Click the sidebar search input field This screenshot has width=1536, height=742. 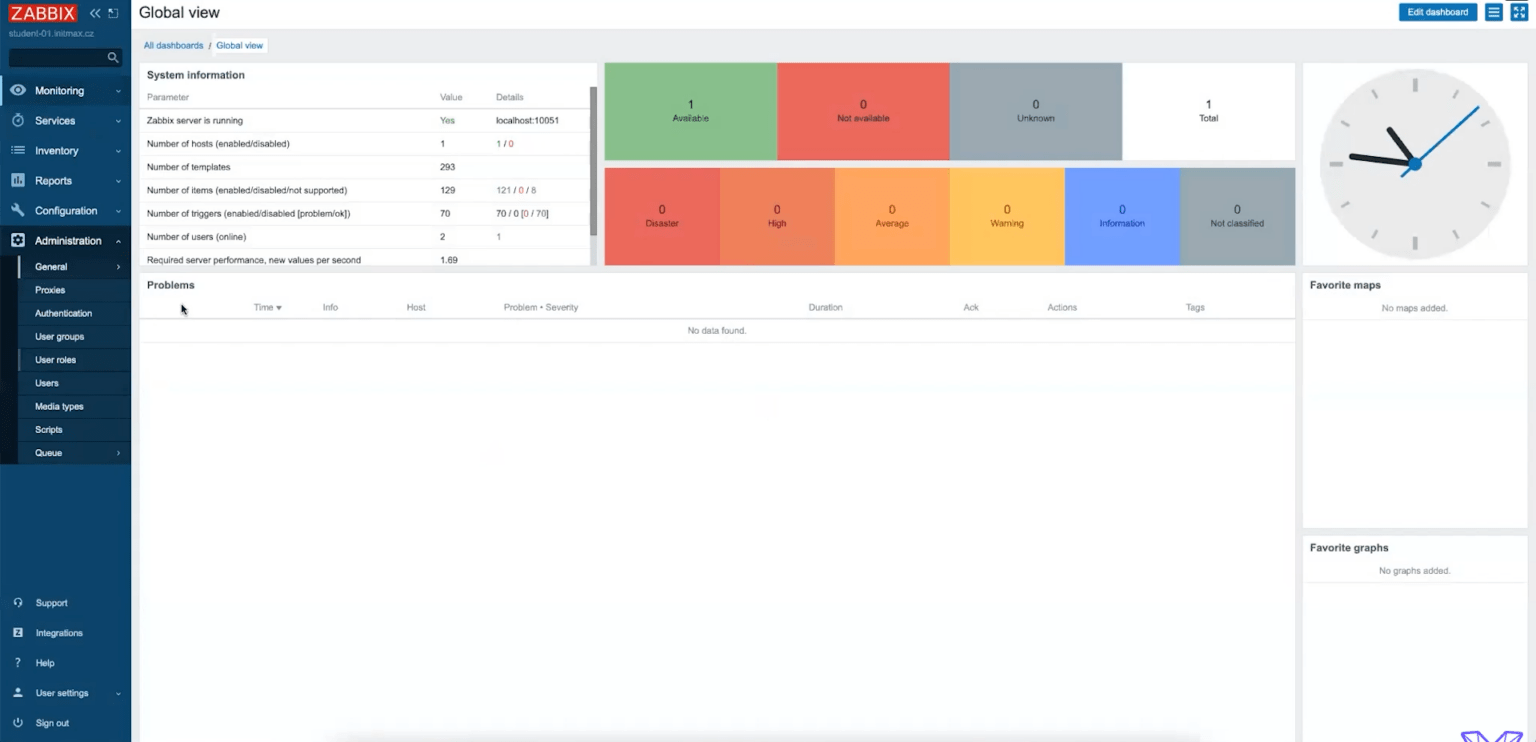click(x=60, y=58)
